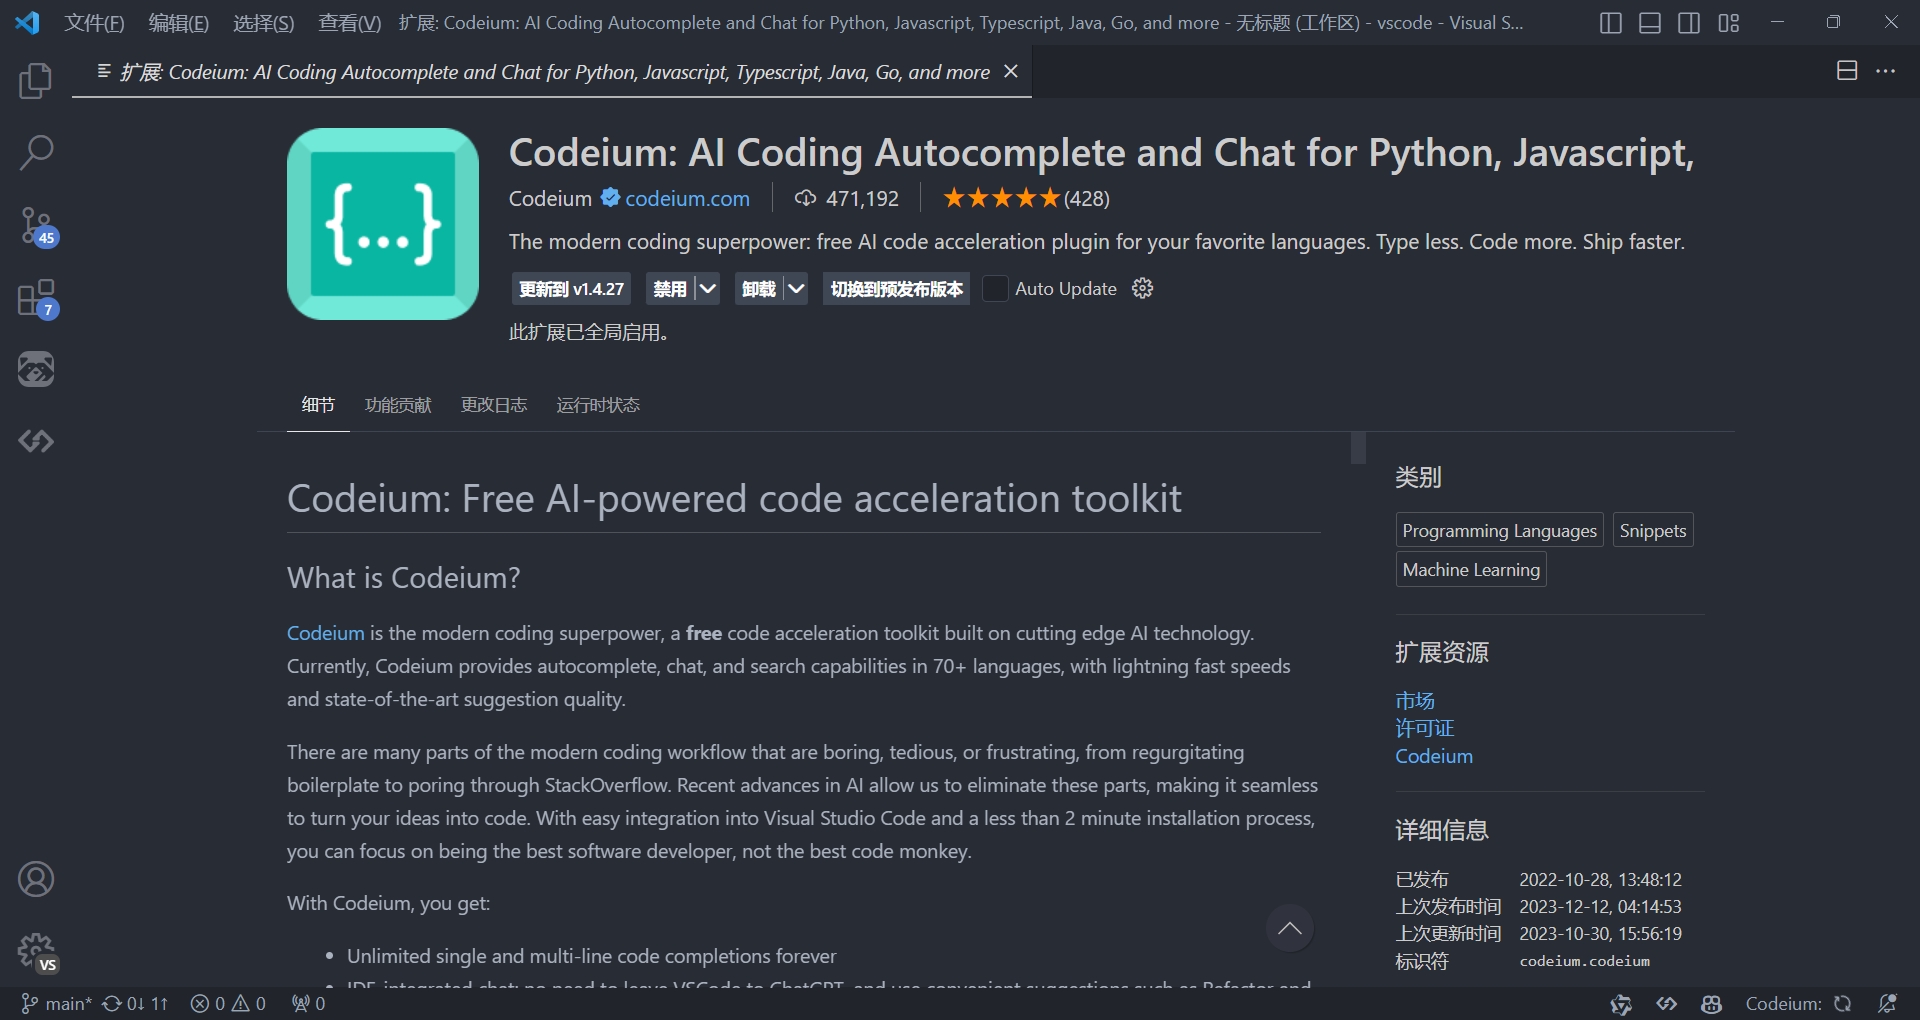1920x1020 pixels.
Task: Click the Codeium extension logo image
Action: coord(383,224)
